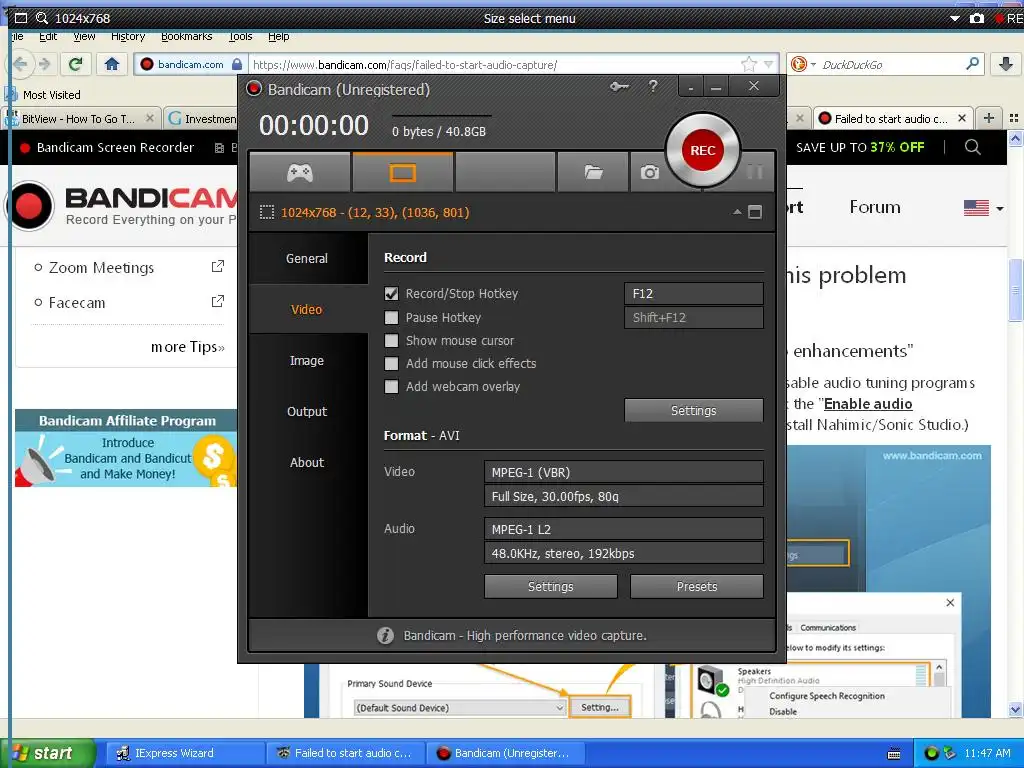The image size is (1024, 768).
Task: Open the Forum link on website
Action: (x=875, y=207)
